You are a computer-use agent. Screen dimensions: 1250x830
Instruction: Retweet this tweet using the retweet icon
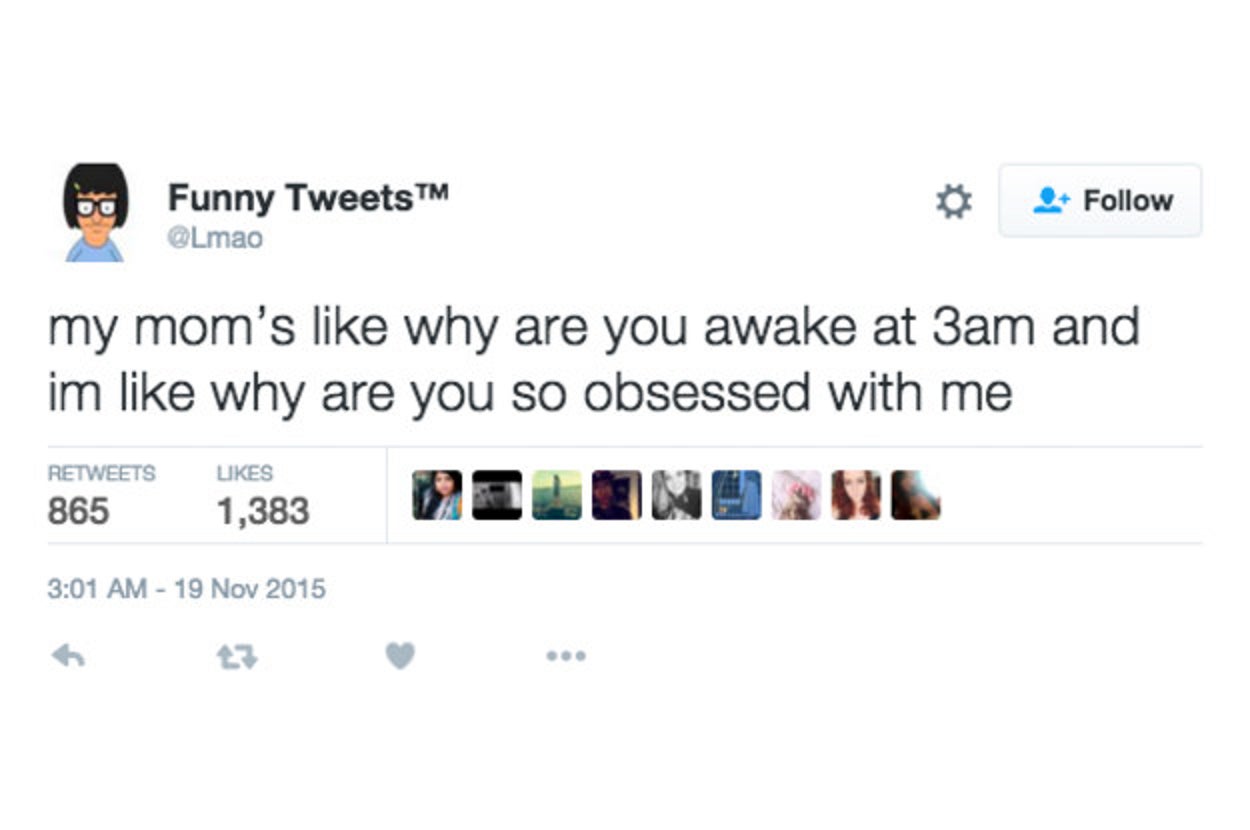click(x=236, y=656)
